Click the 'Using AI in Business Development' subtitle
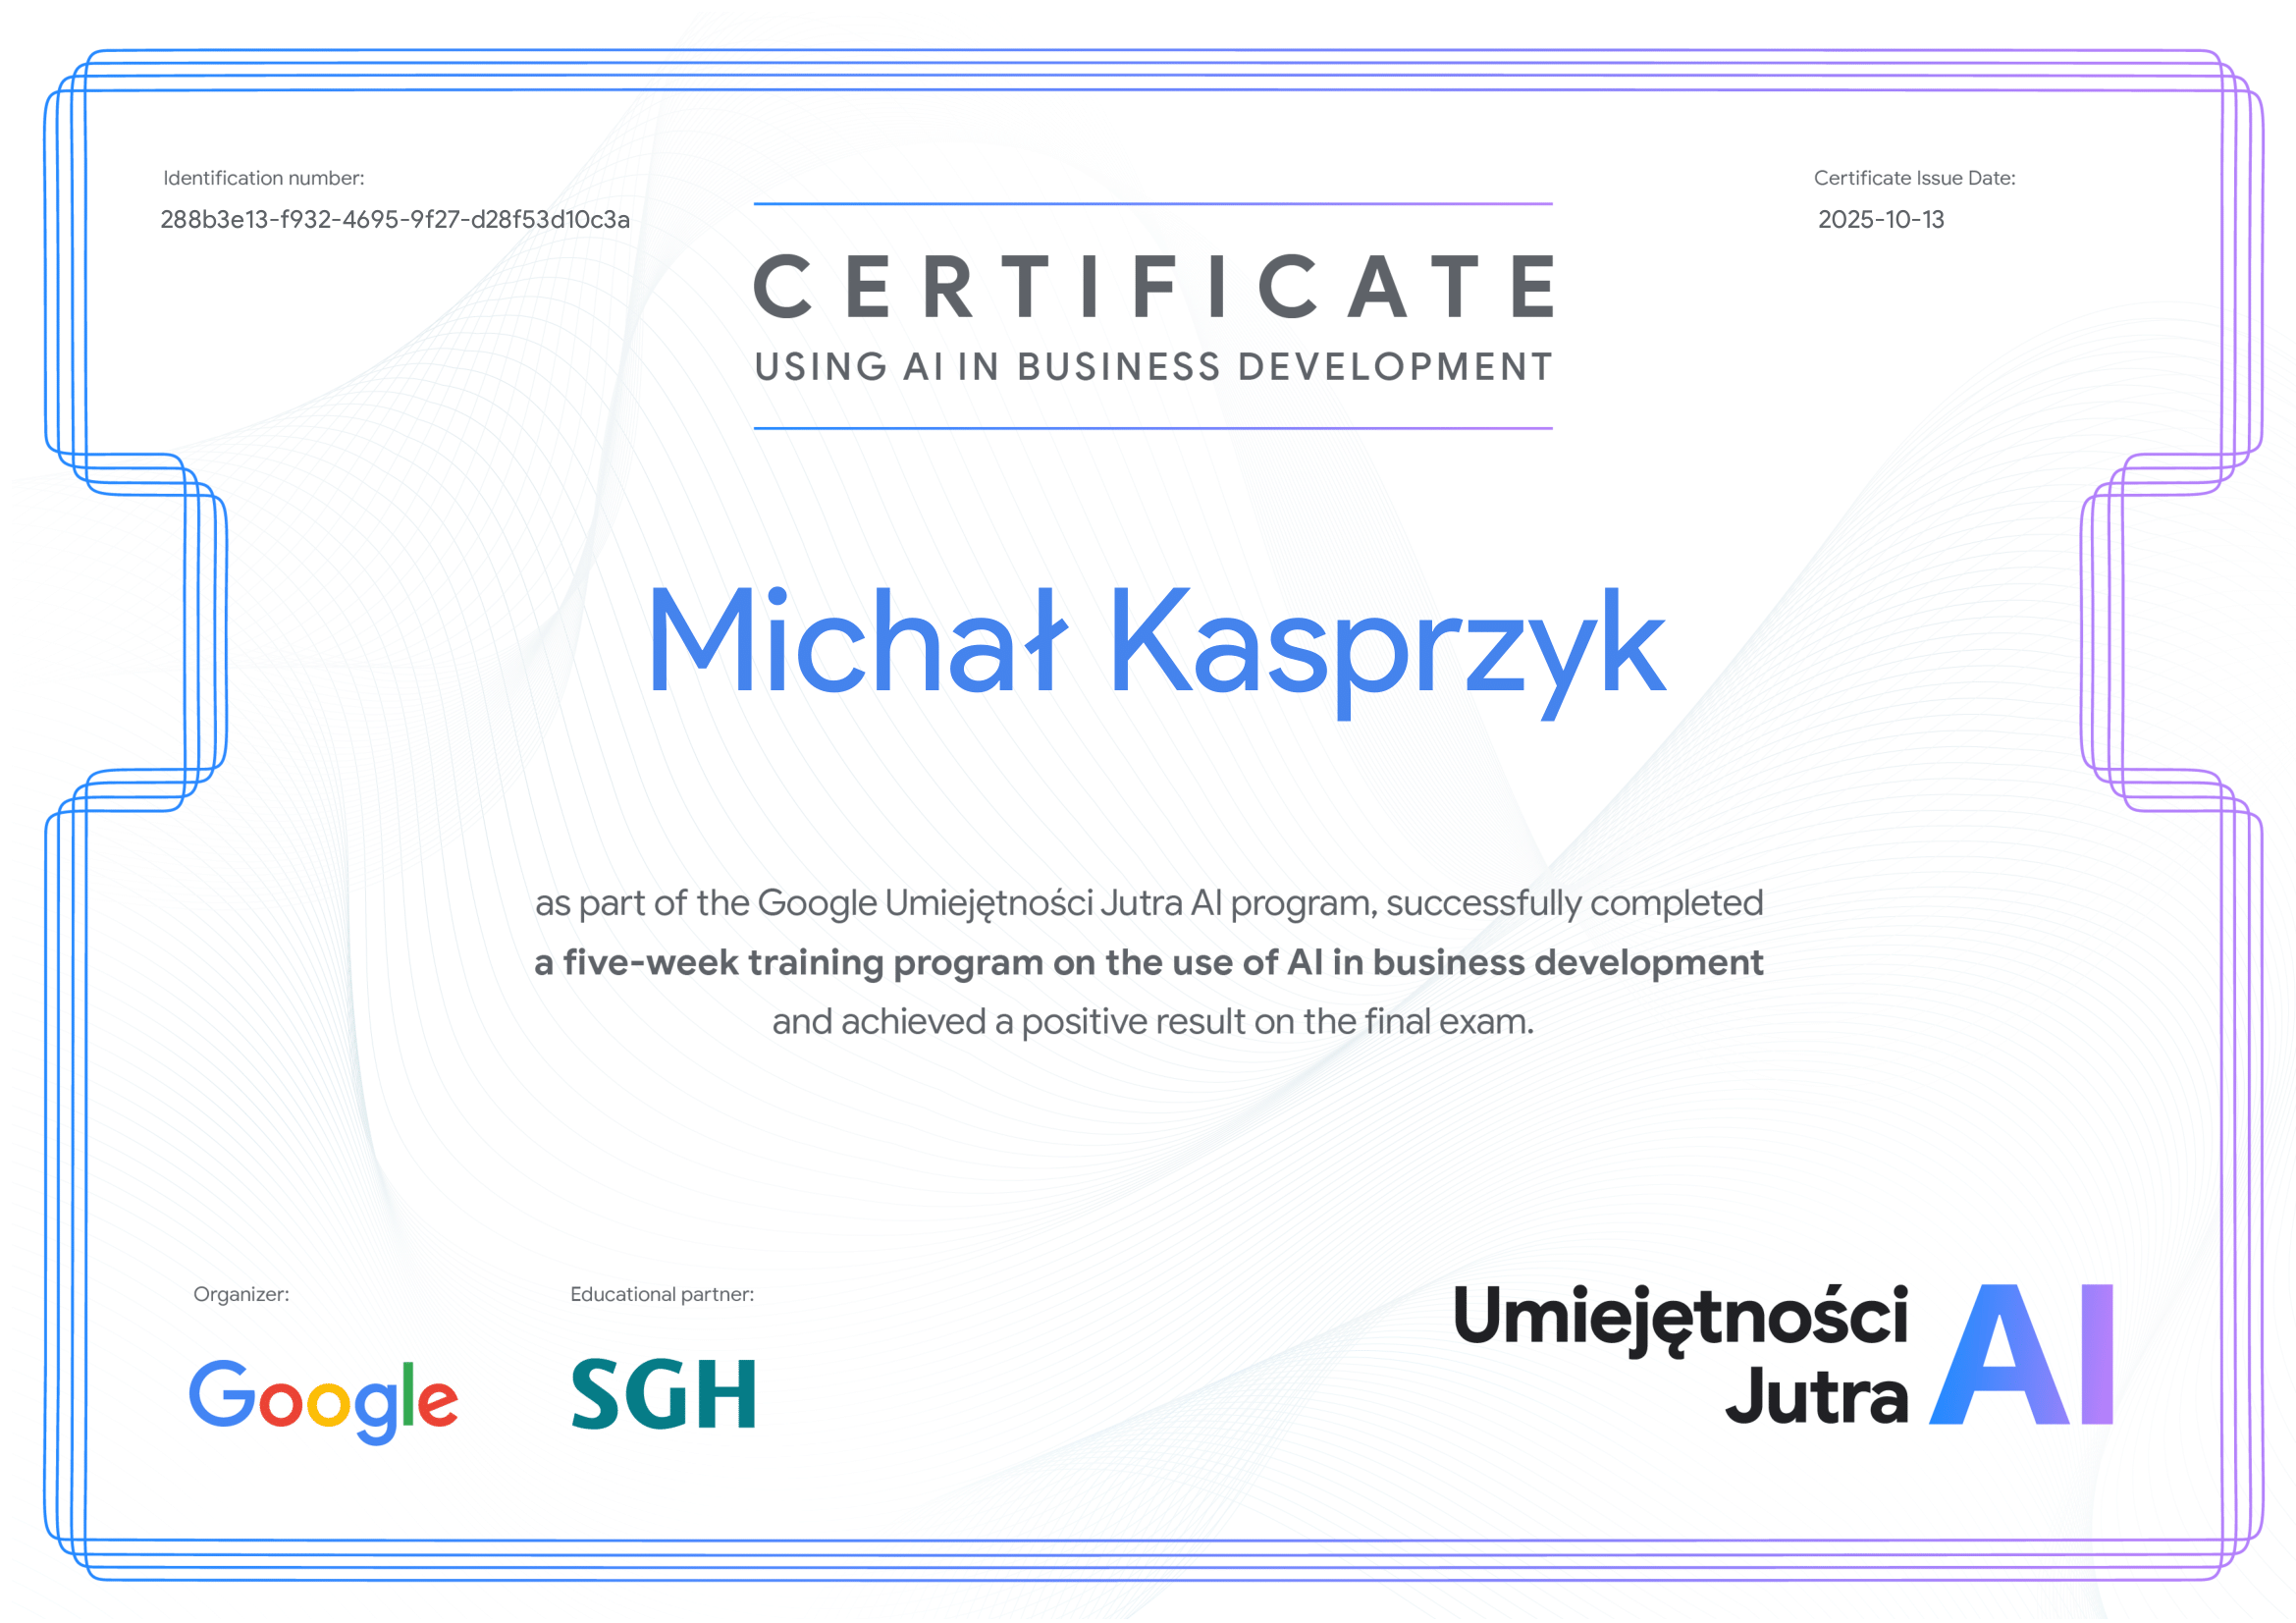Screen dimensions: 2296x1623 [1152, 368]
